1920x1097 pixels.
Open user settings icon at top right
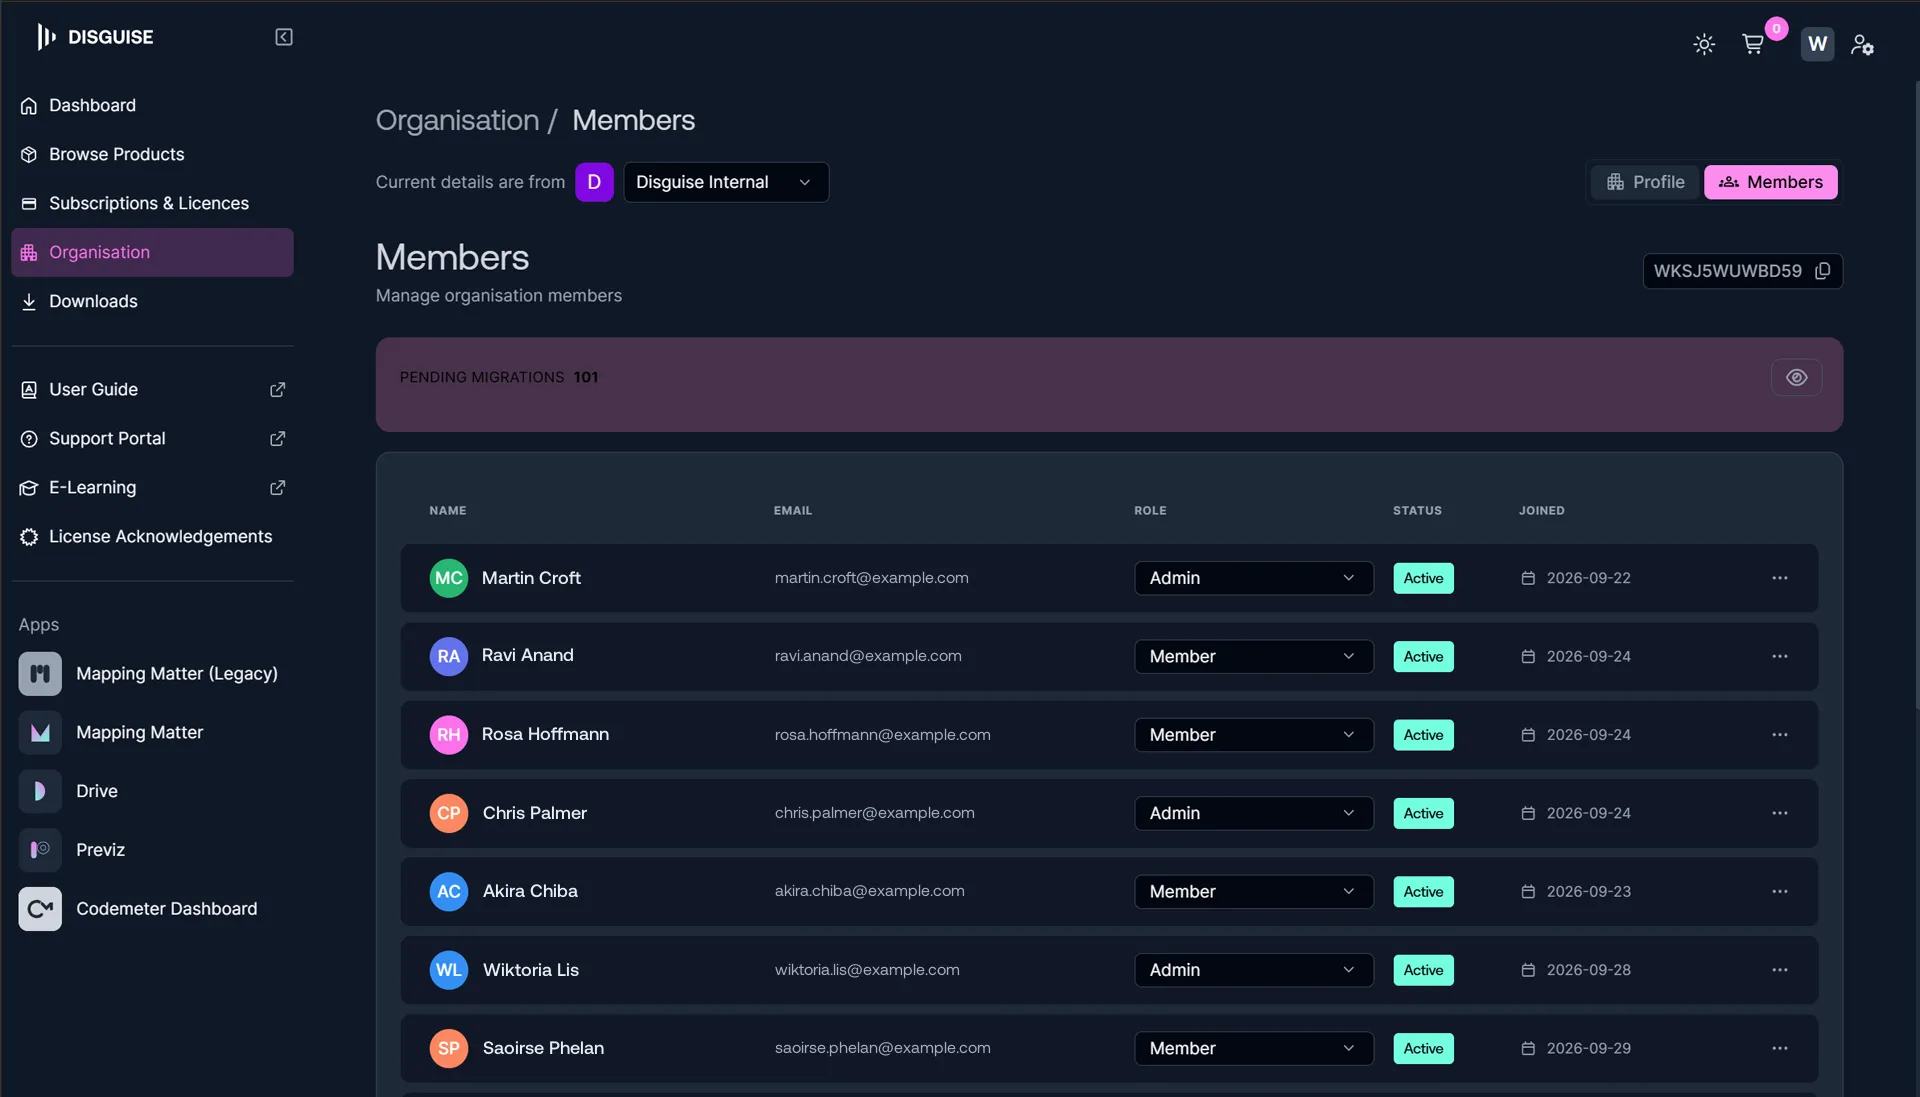[1861, 44]
